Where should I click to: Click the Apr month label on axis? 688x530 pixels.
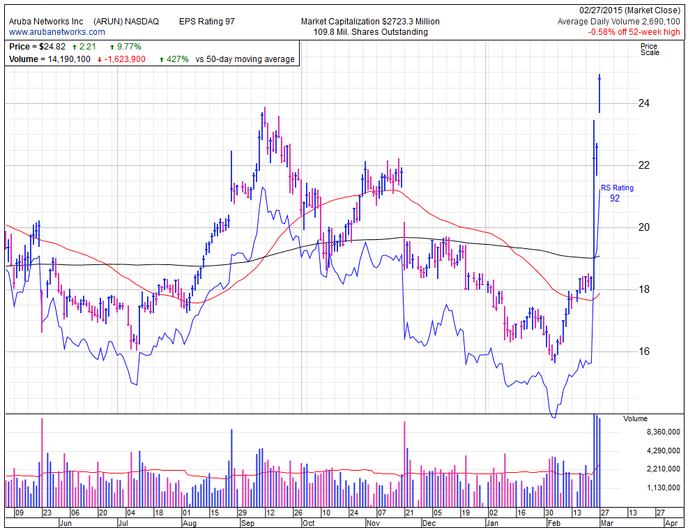coord(671,523)
